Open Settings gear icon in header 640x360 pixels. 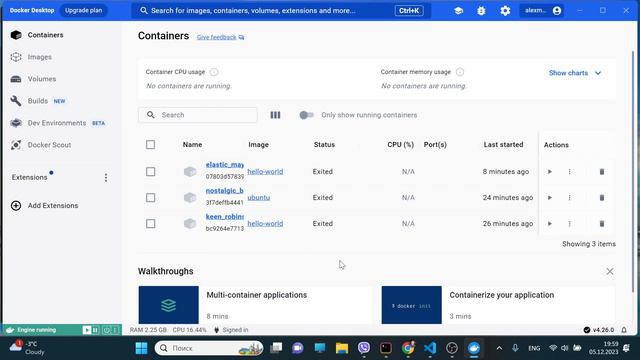pos(505,11)
